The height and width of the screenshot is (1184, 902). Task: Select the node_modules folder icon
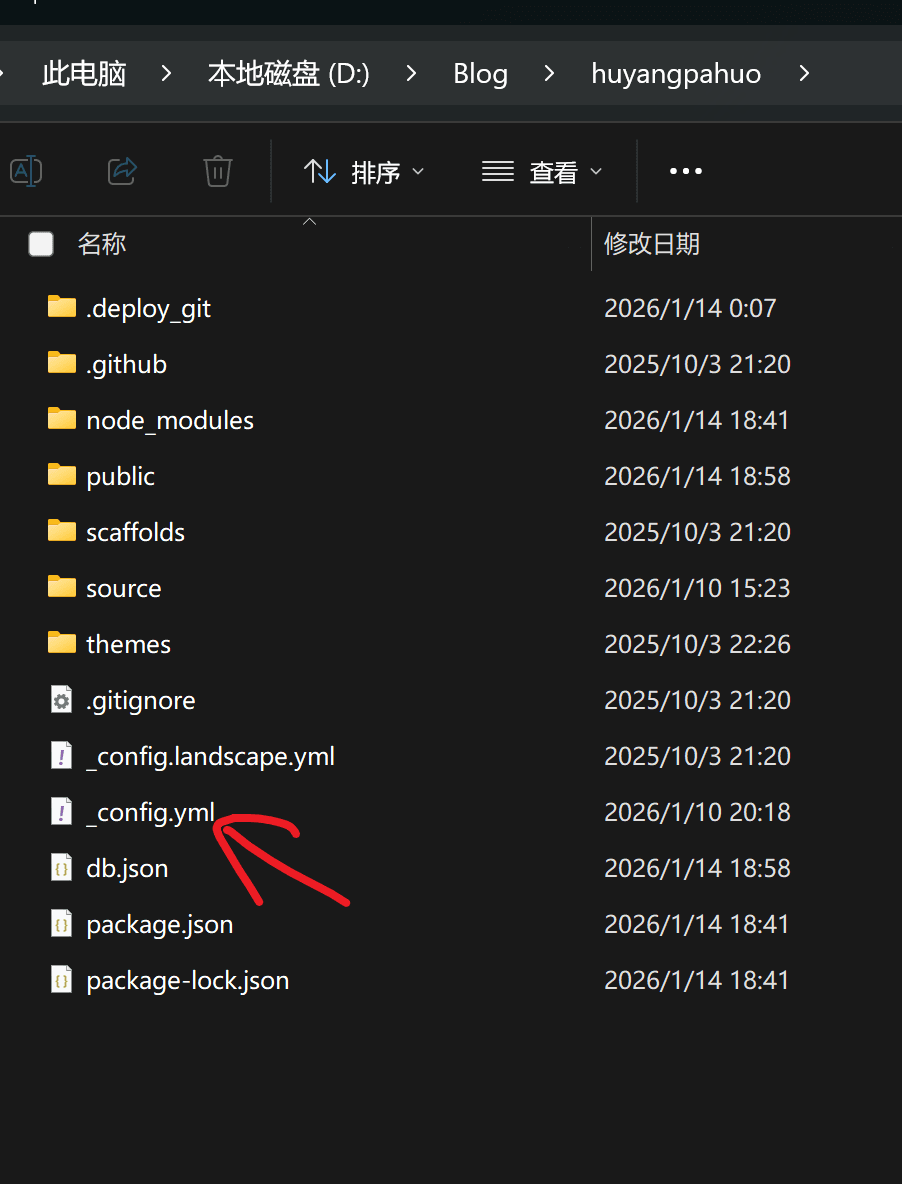pyautogui.click(x=62, y=419)
